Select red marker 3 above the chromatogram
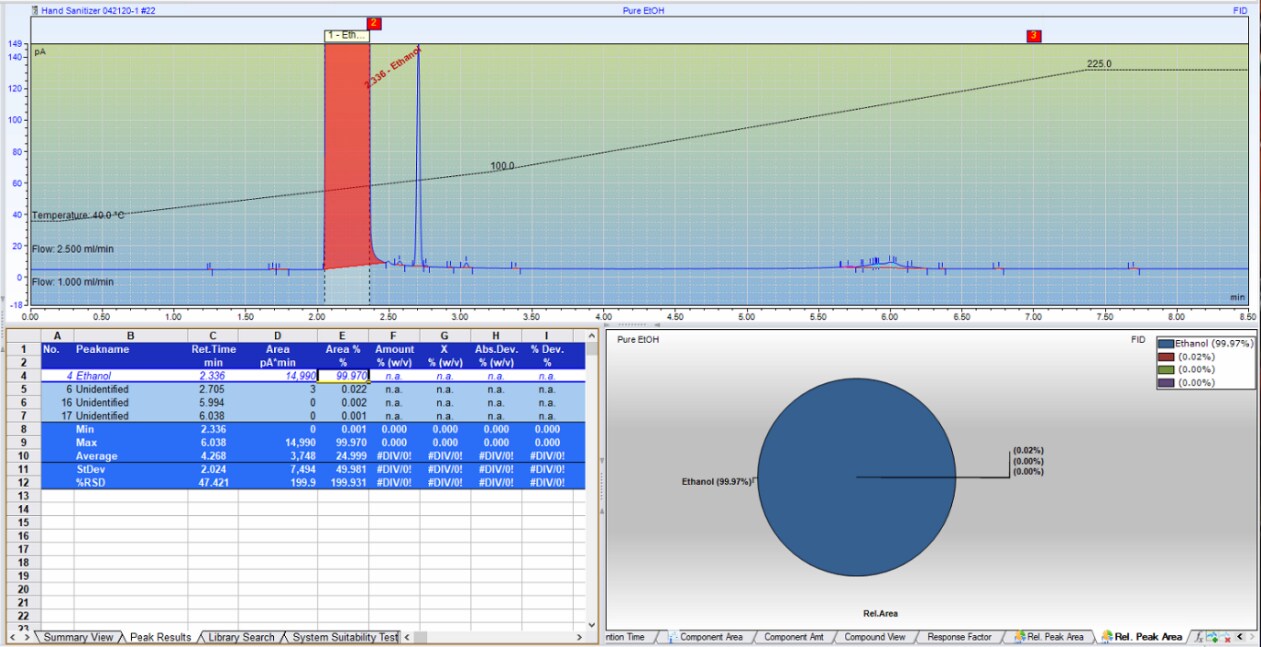 1034,36
